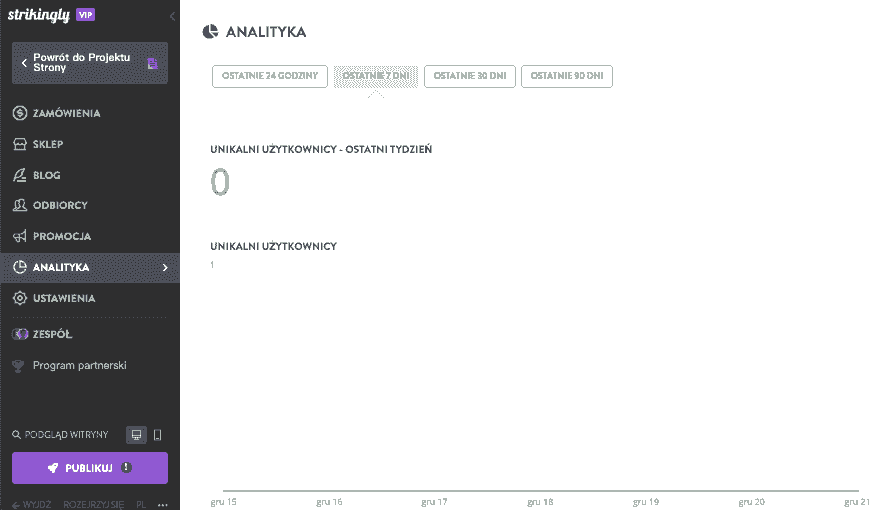The width and height of the screenshot is (896, 510).
Task: Open the Ustawienia gear icon
Action: tap(20, 298)
